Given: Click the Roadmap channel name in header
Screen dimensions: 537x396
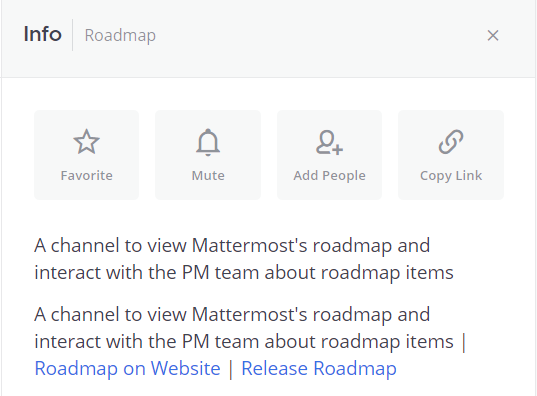Looking at the screenshot, I should (120, 36).
